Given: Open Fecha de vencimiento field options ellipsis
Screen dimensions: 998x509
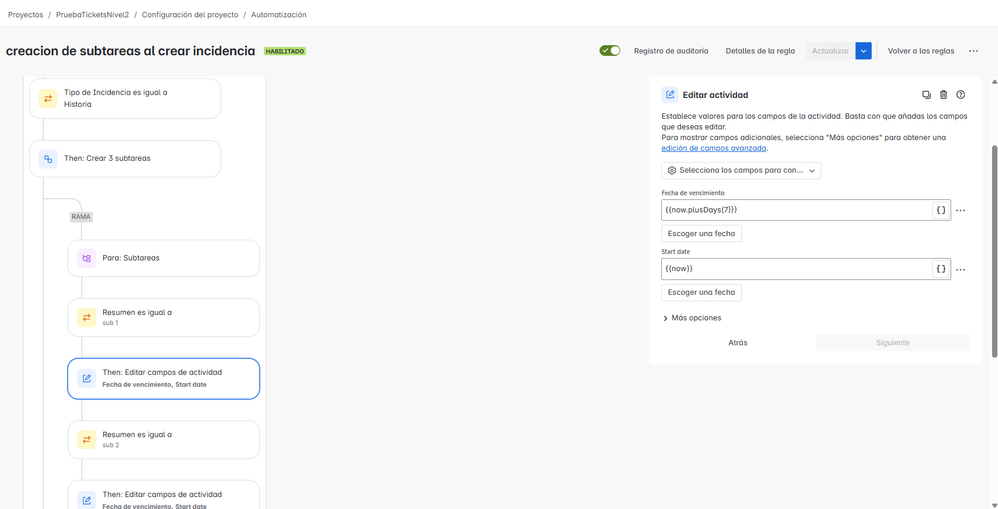Looking at the screenshot, I should tap(961, 210).
